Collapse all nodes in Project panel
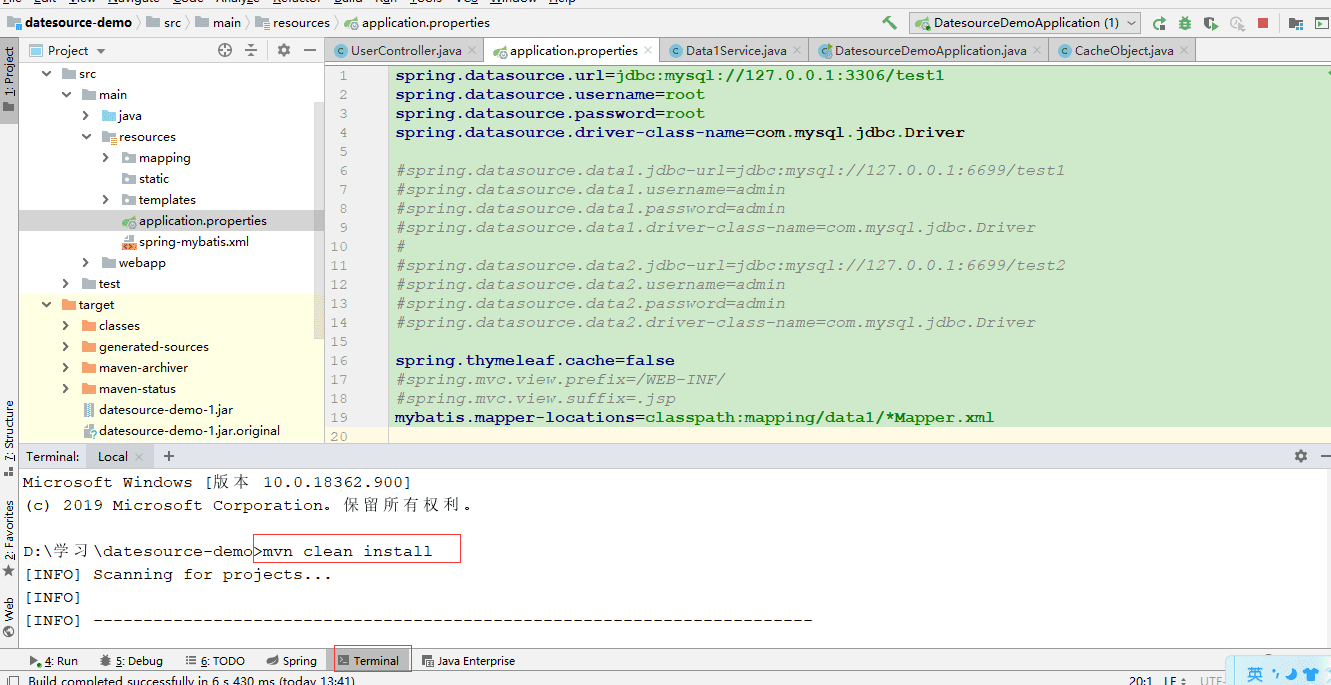Viewport: 1331px width, 685px height. coord(251,49)
